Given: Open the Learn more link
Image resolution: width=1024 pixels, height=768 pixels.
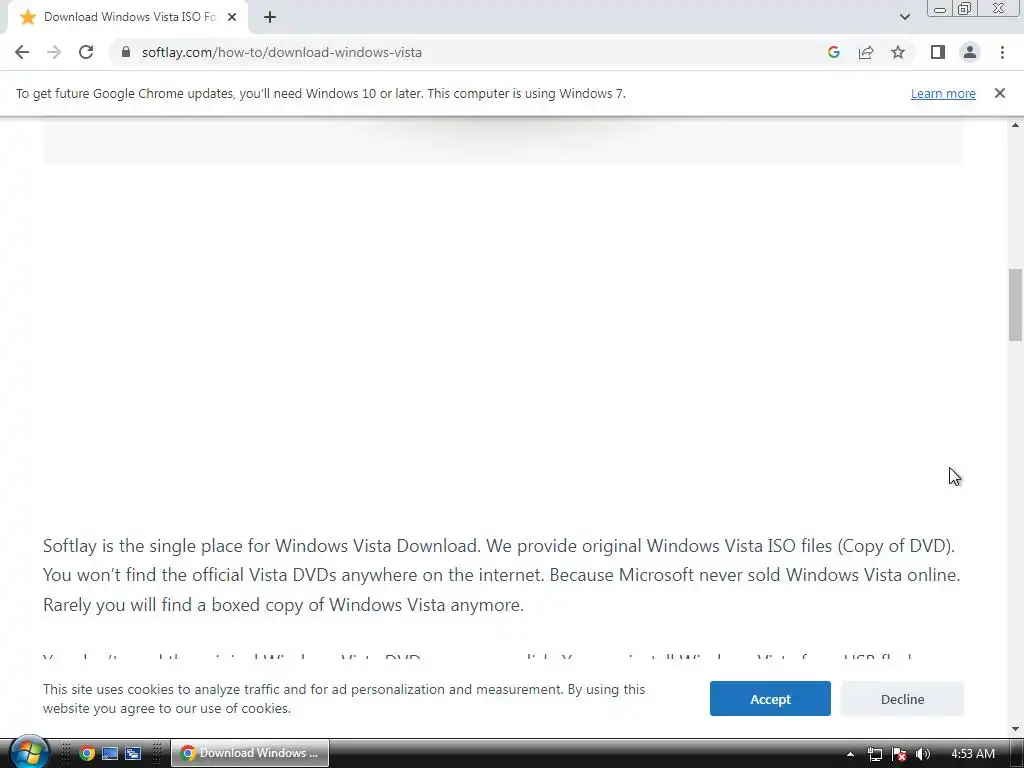Looking at the screenshot, I should coord(943,93).
